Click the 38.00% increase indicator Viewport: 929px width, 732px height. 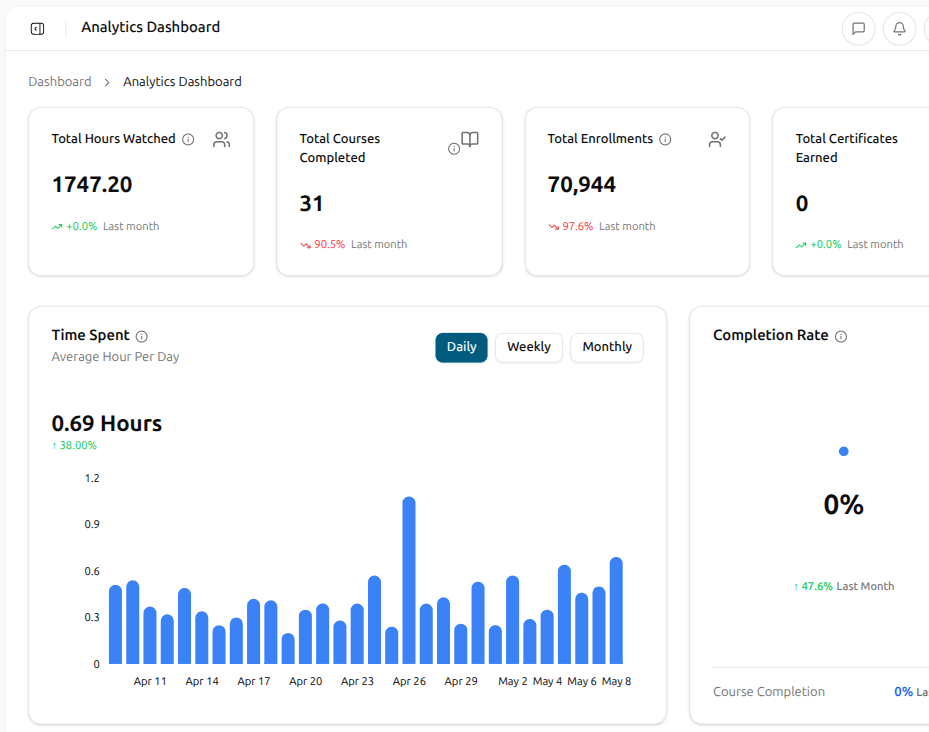(x=74, y=445)
